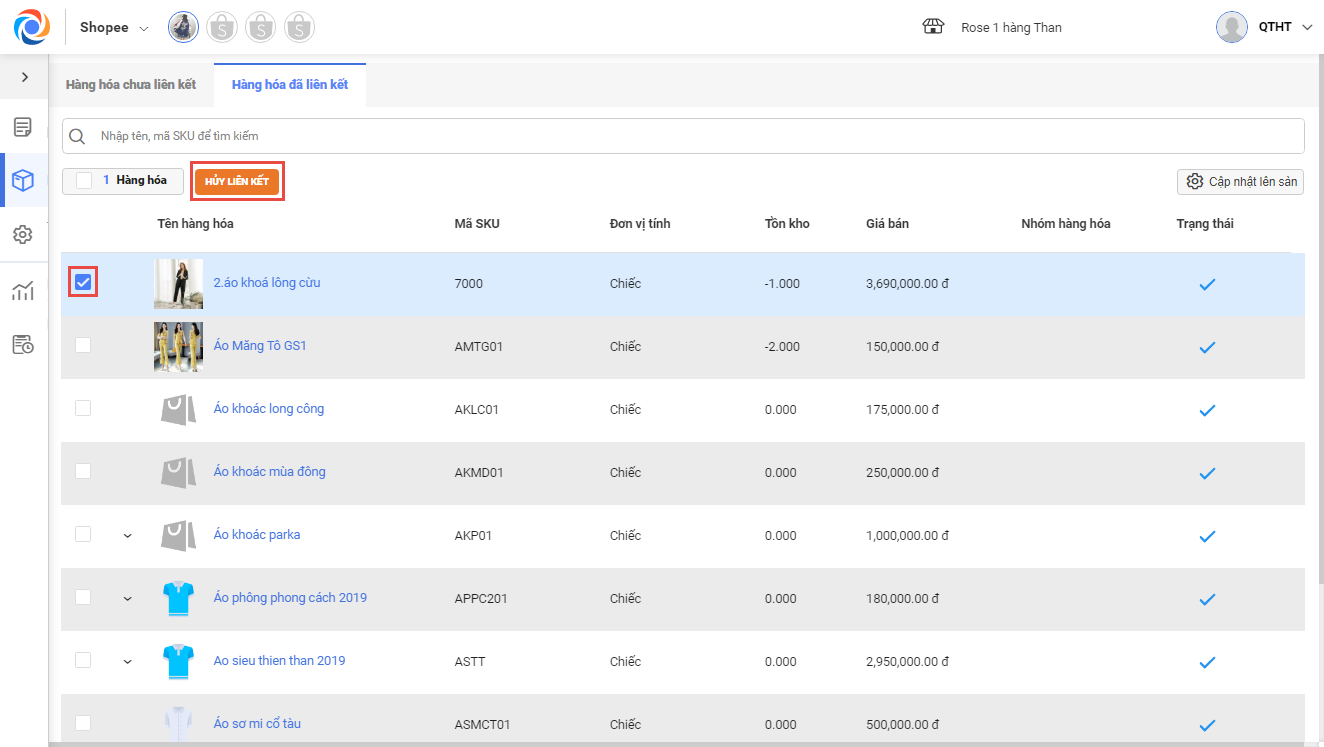
Task: Click the sync history sidebar icon
Action: point(23,345)
